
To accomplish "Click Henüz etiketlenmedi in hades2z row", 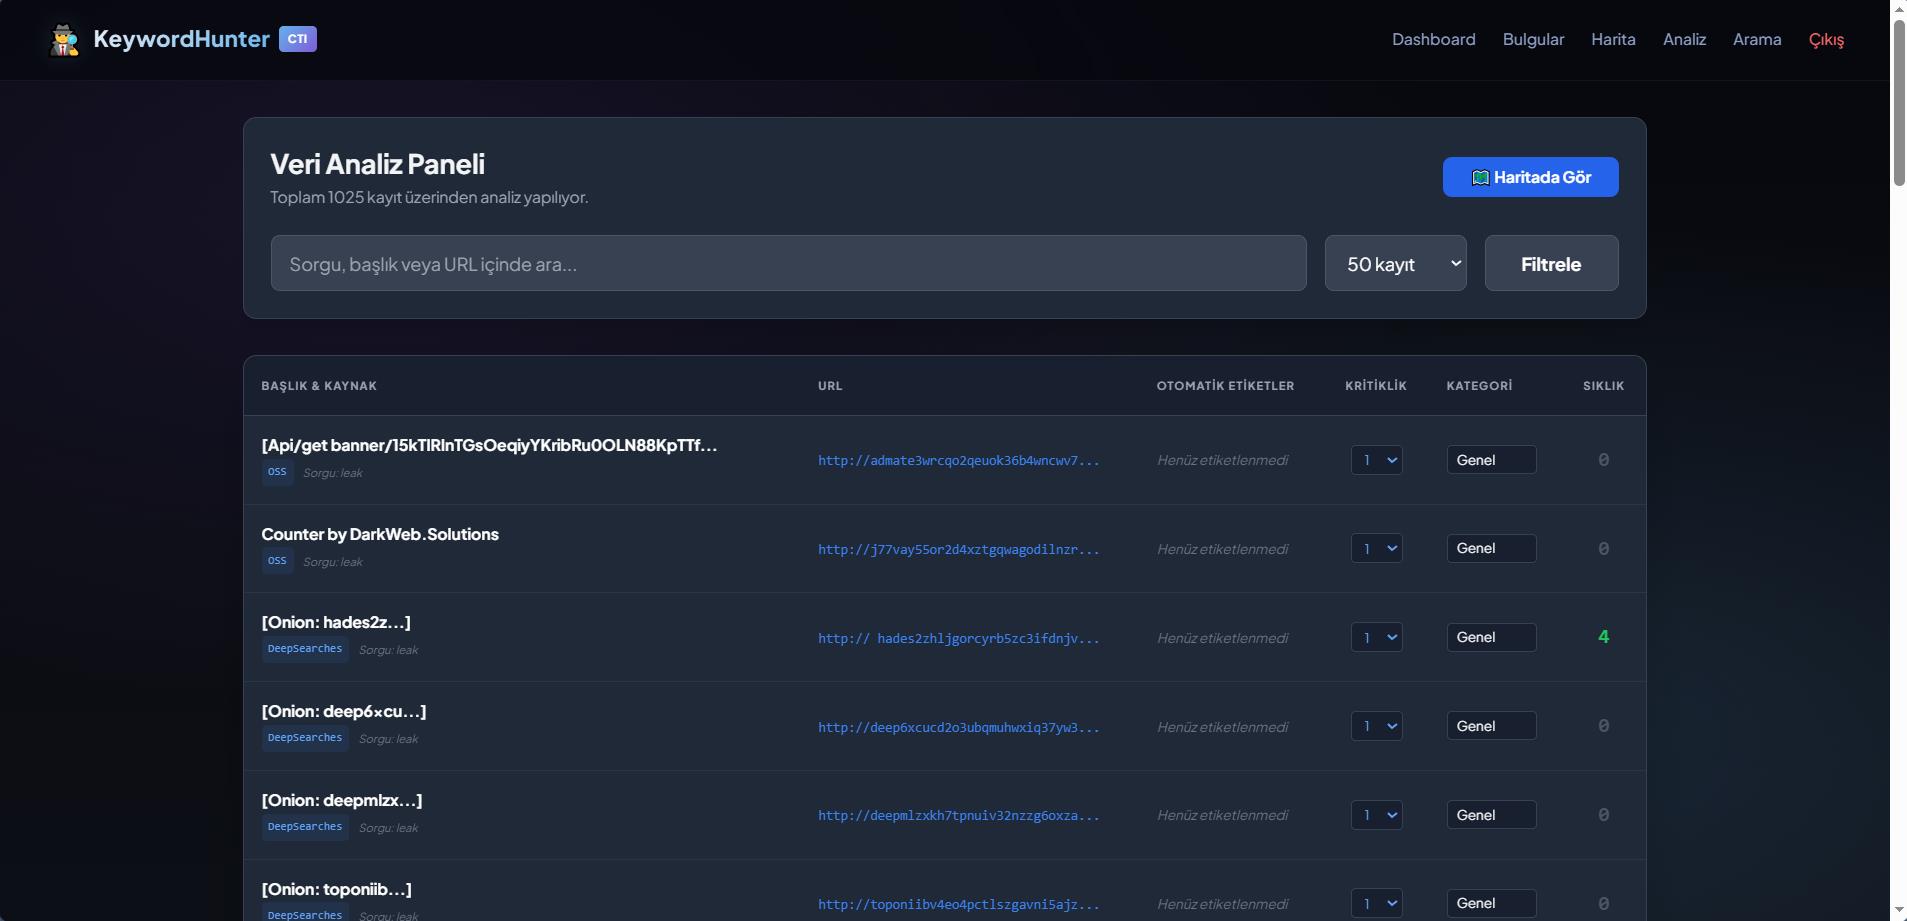I will point(1222,638).
